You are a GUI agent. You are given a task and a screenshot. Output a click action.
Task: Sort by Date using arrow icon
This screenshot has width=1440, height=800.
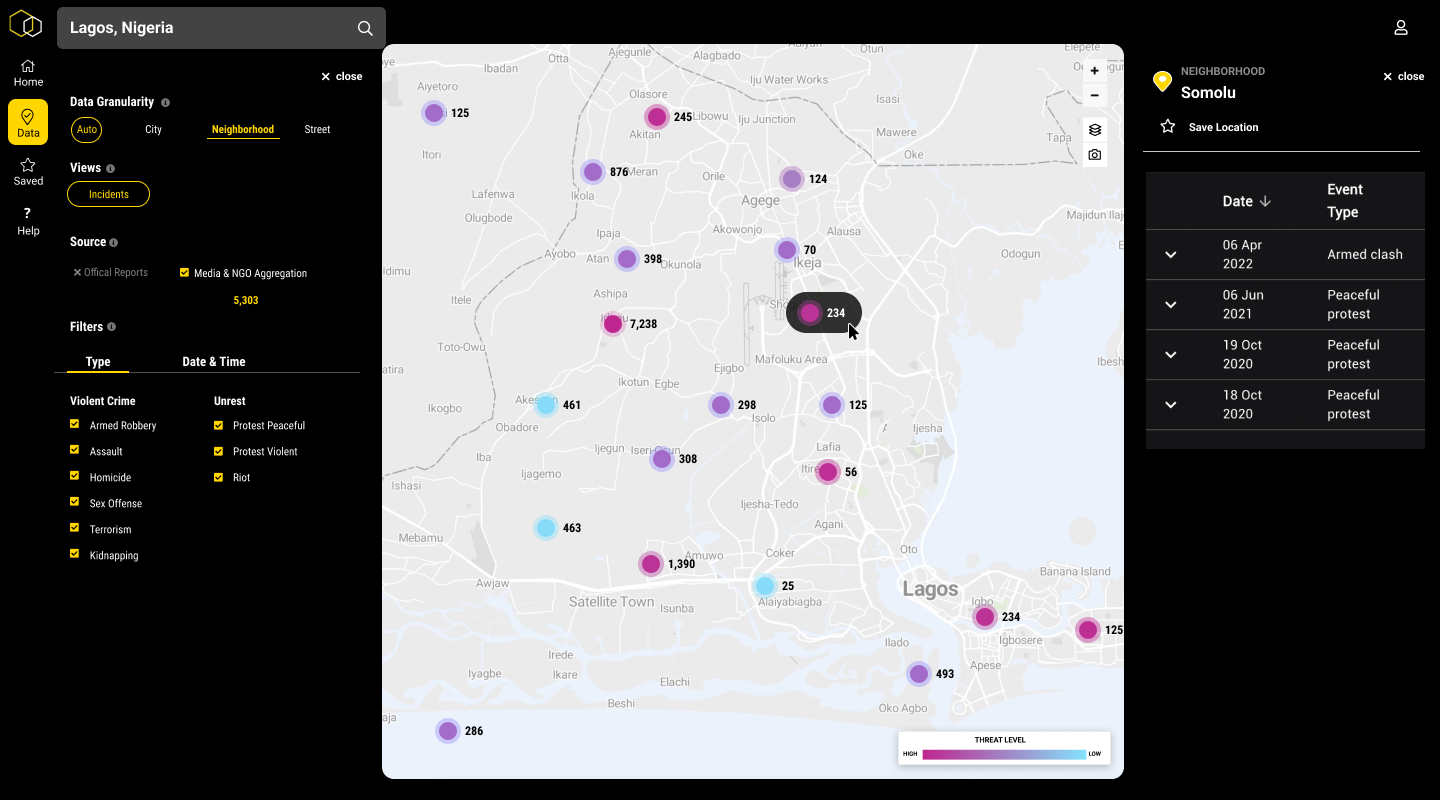1265,201
